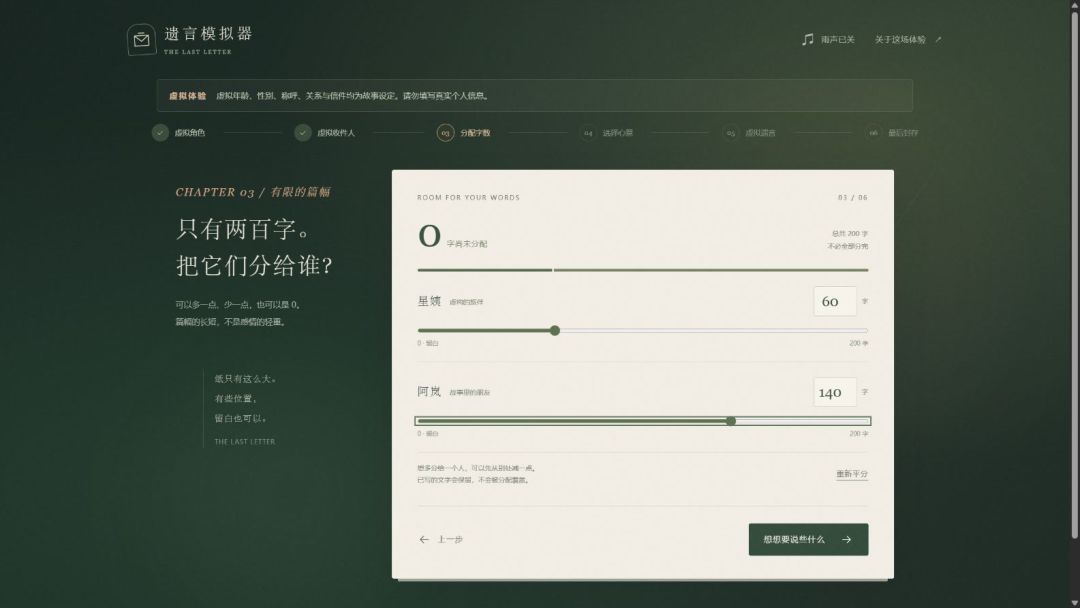Click the 虚拟体验 notice label
Image resolution: width=1080 pixels, height=608 pixels.
point(187,96)
